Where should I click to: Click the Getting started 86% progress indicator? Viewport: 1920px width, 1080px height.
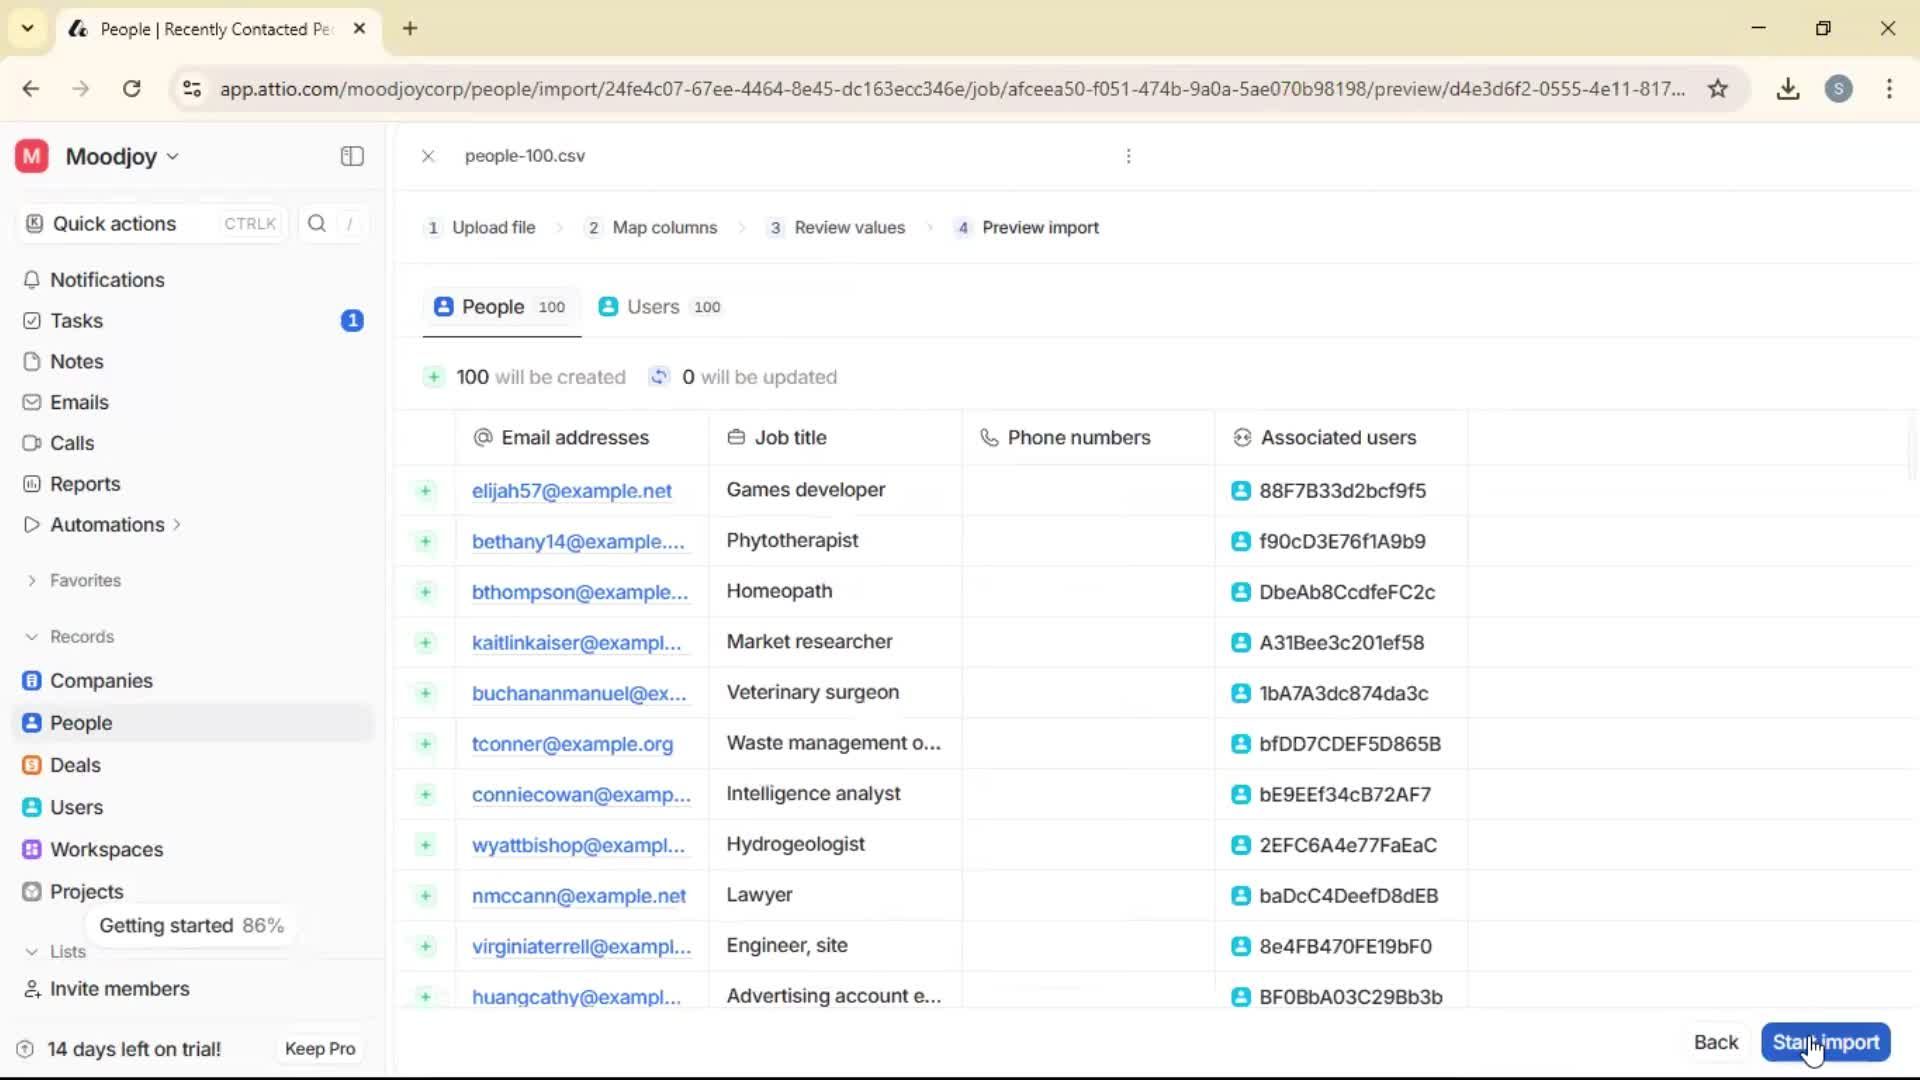(192, 925)
